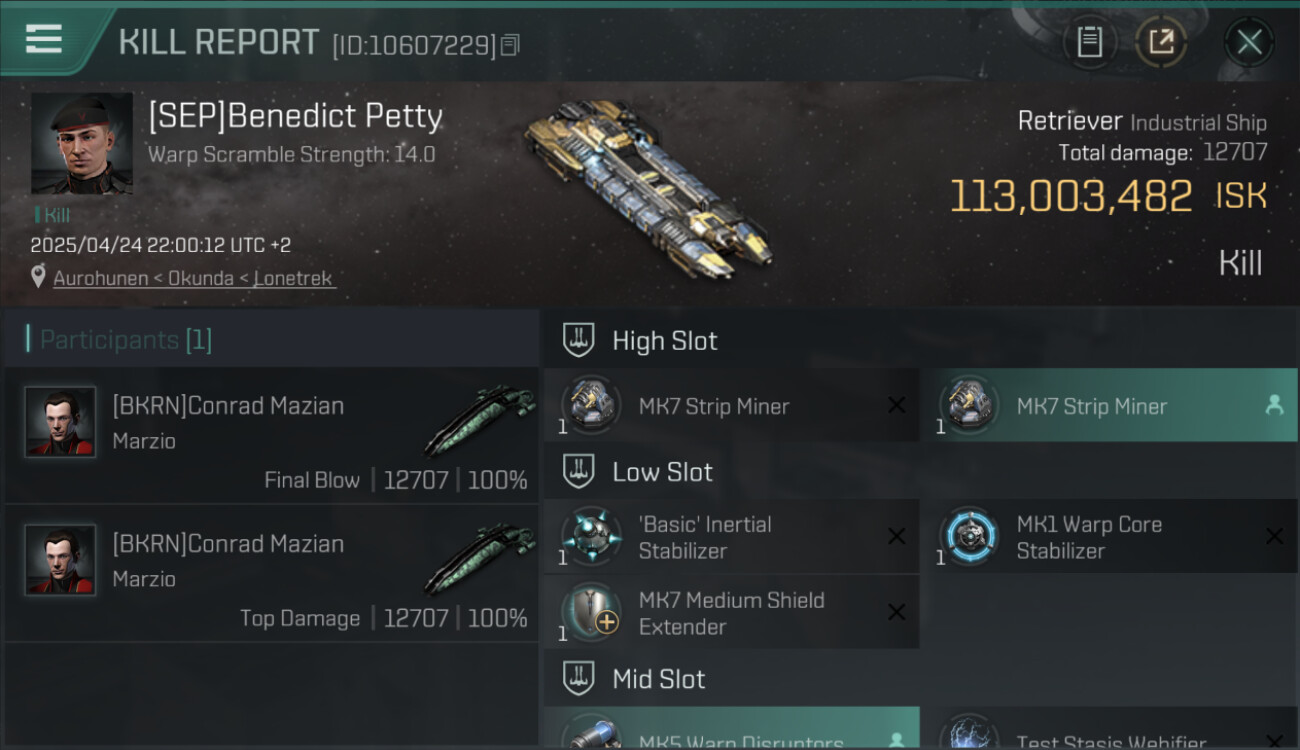This screenshot has height=750, width=1300.
Task: Close the kill report window
Action: pyautogui.click(x=1248, y=42)
